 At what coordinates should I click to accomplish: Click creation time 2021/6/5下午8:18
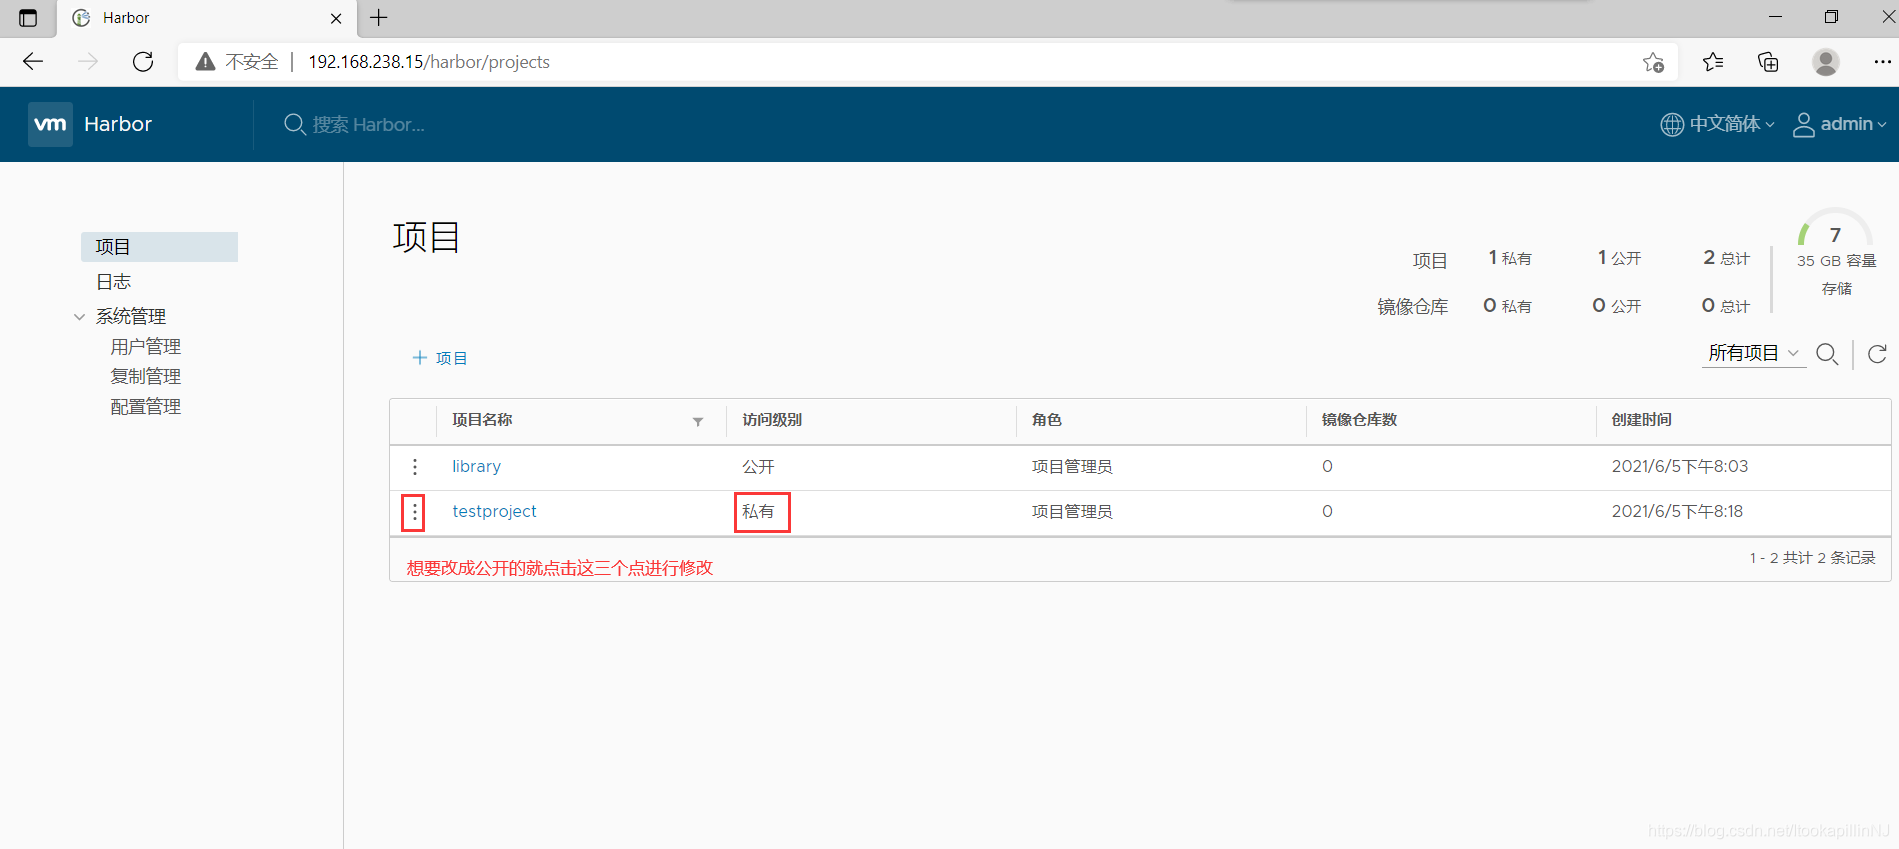(x=1677, y=512)
